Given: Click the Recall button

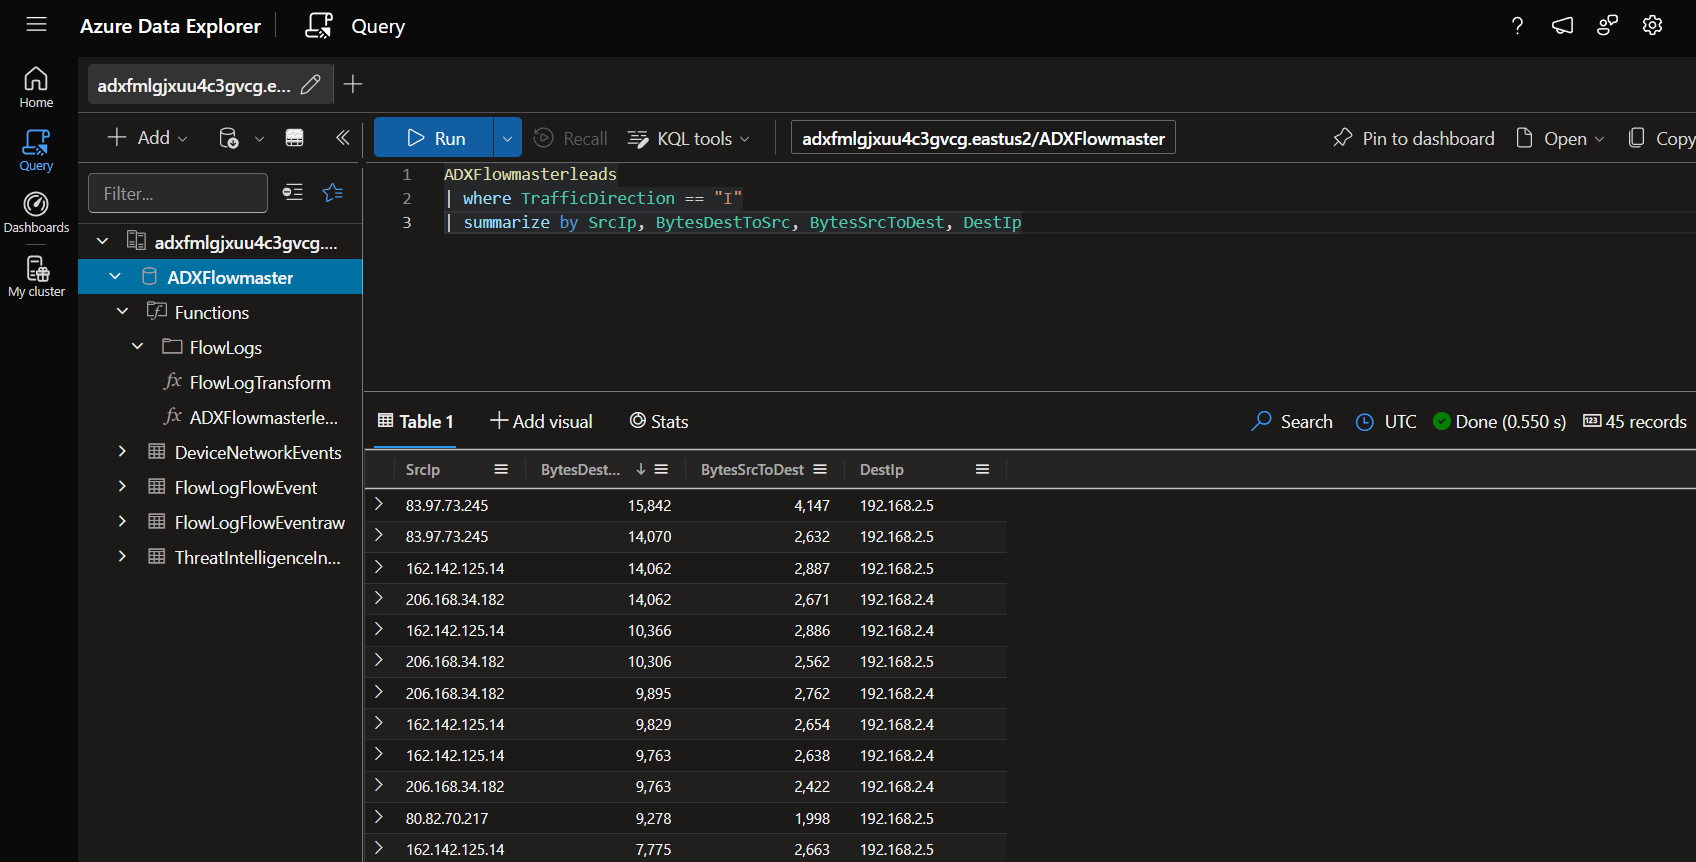Looking at the screenshot, I should 570,138.
